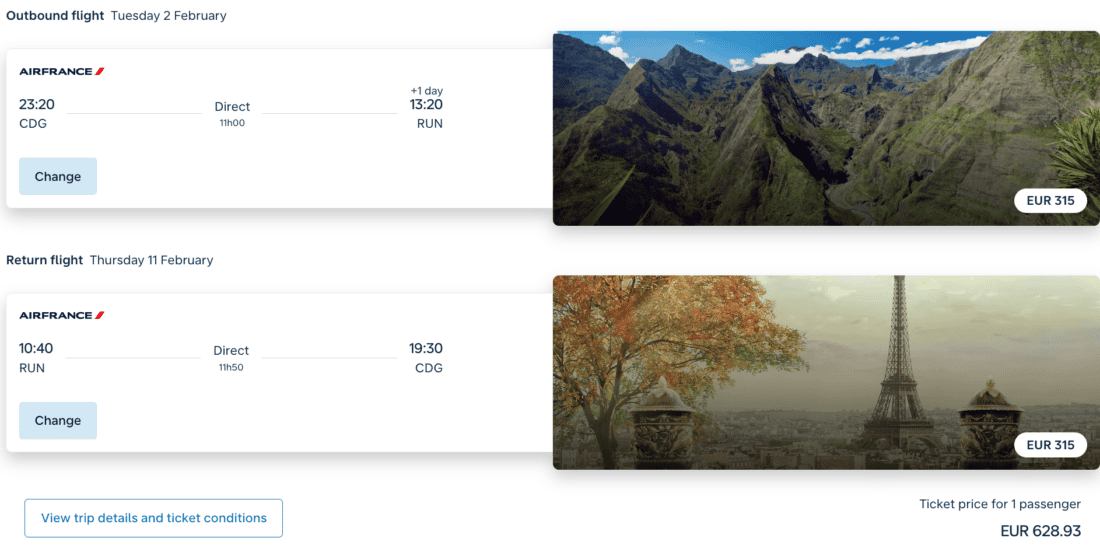Image resolution: width=1100 pixels, height=552 pixels.
Task: Click the EUR 315 badge on Paris photo
Action: coord(1050,445)
